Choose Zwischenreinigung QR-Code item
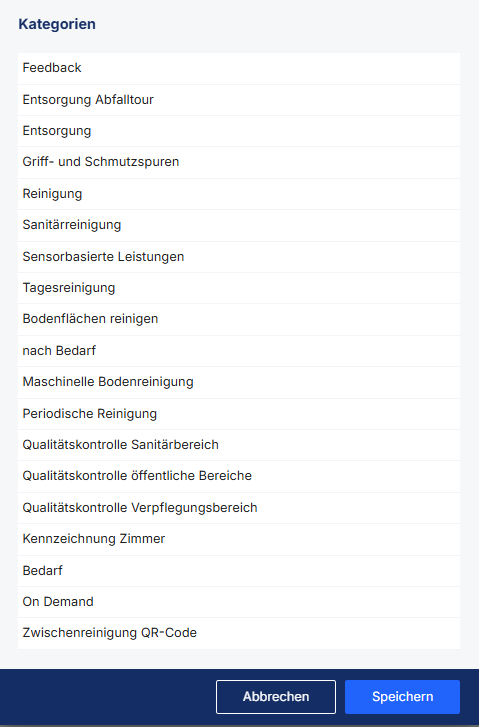479x727 pixels. [x=239, y=633]
